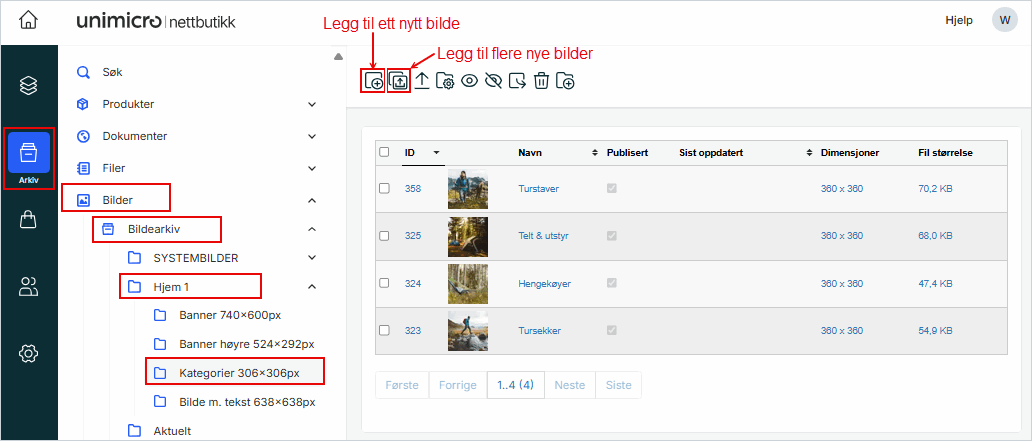This screenshot has width=1032, height=441.
Task: Click the trash can delete icon
Action: pyautogui.click(x=541, y=81)
